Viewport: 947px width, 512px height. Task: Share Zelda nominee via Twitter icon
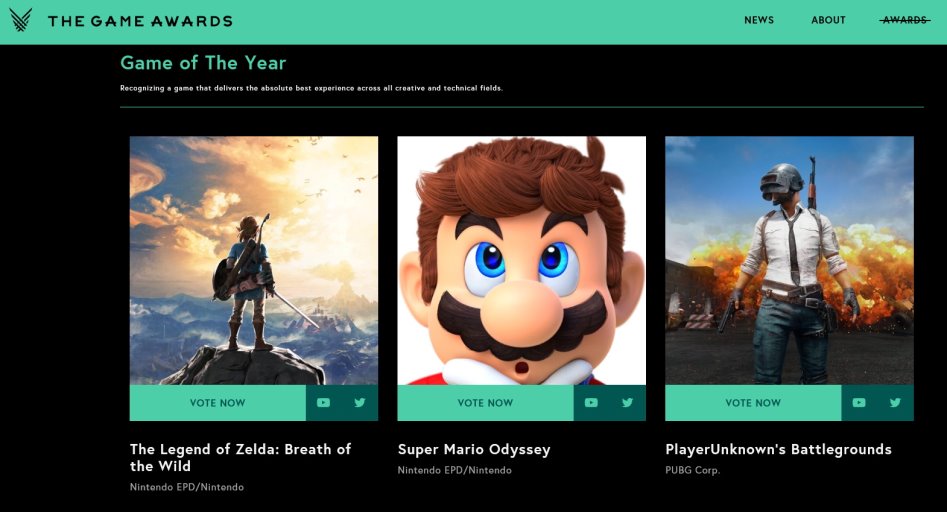pyautogui.click(x=360, y=403)
